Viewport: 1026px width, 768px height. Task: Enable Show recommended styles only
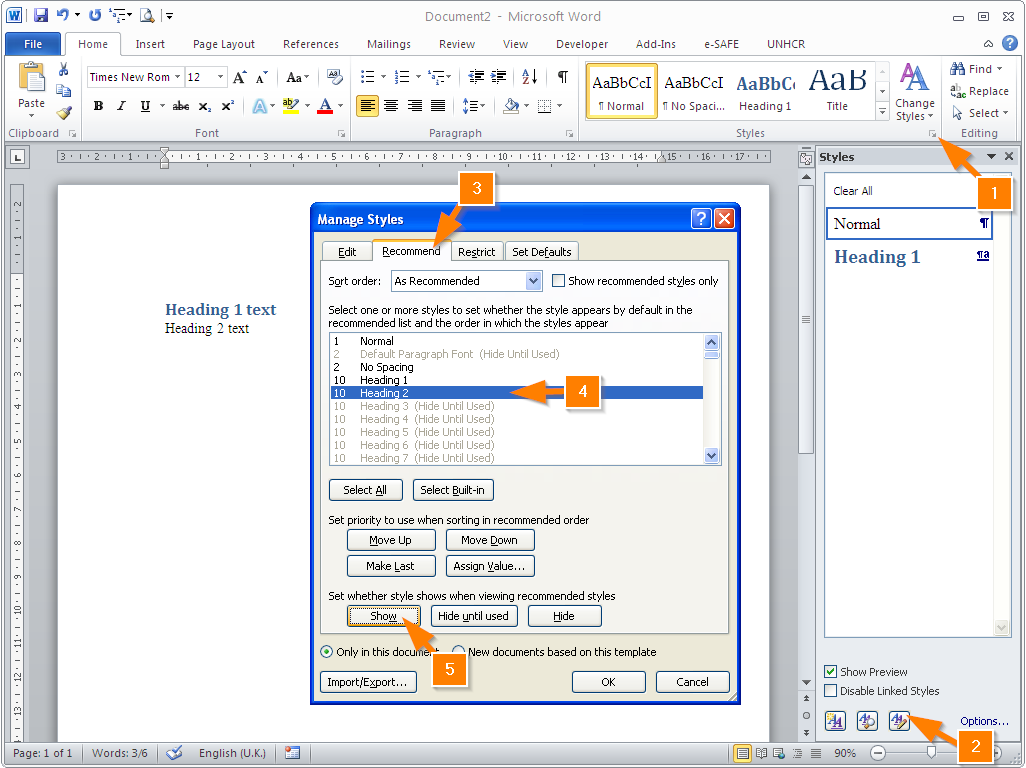tap(557, 281)
